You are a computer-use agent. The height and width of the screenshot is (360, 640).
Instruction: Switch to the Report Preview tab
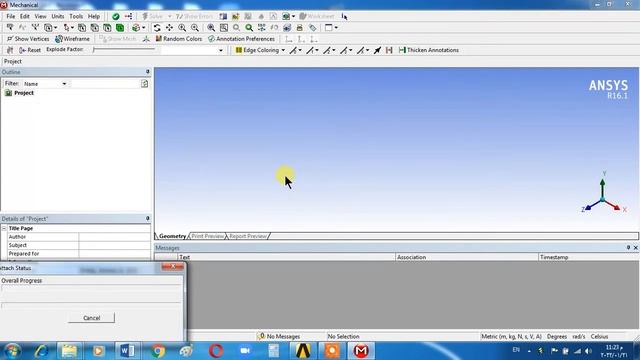coord(247,236)
